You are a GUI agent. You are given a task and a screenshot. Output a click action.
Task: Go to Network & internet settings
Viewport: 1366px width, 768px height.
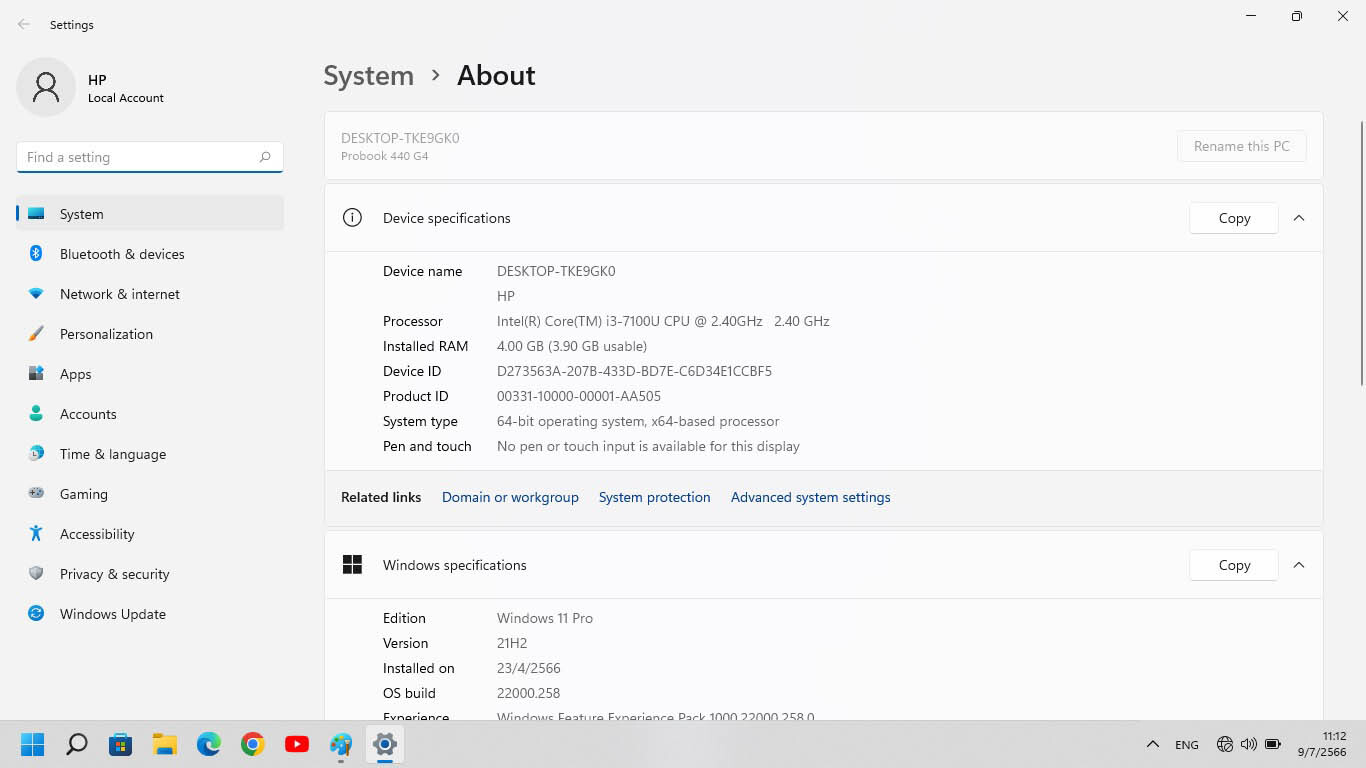click(150, 294)
